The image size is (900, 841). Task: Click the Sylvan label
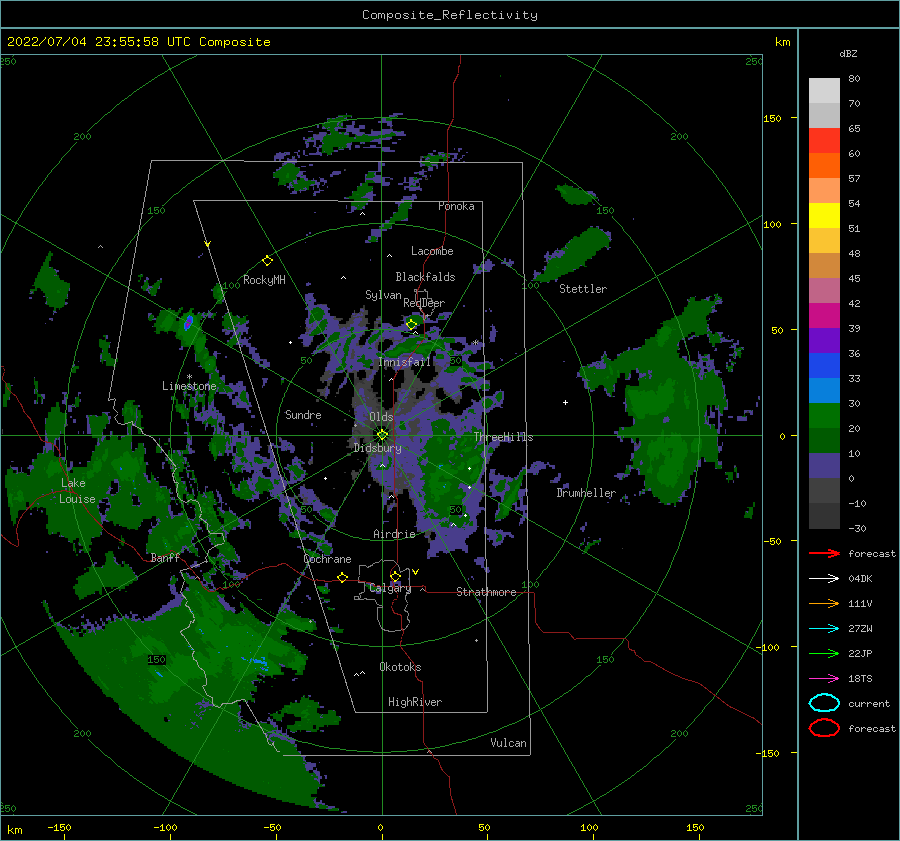[383, 295]
